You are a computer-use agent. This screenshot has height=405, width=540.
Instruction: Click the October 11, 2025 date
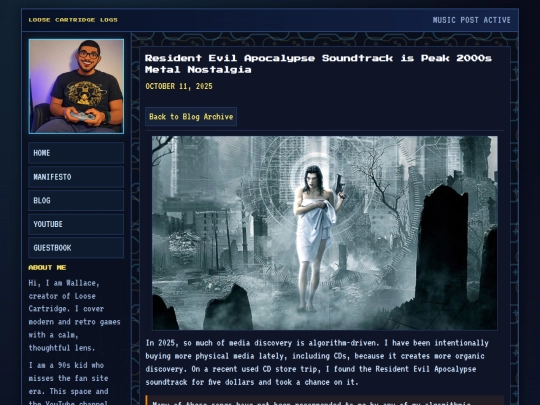tap(179, 86)
